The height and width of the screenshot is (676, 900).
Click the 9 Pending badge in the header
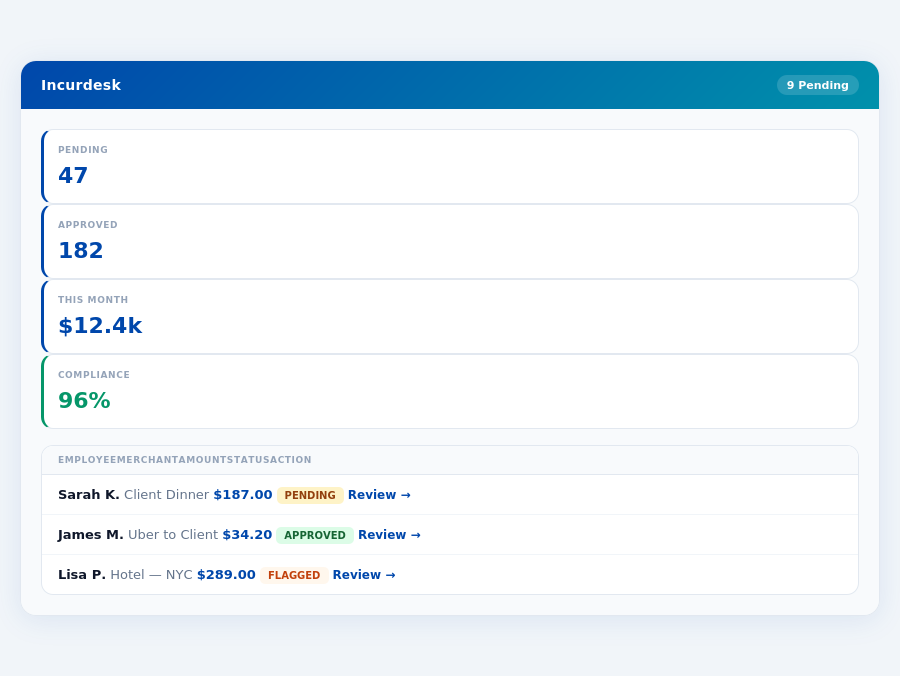818,85
